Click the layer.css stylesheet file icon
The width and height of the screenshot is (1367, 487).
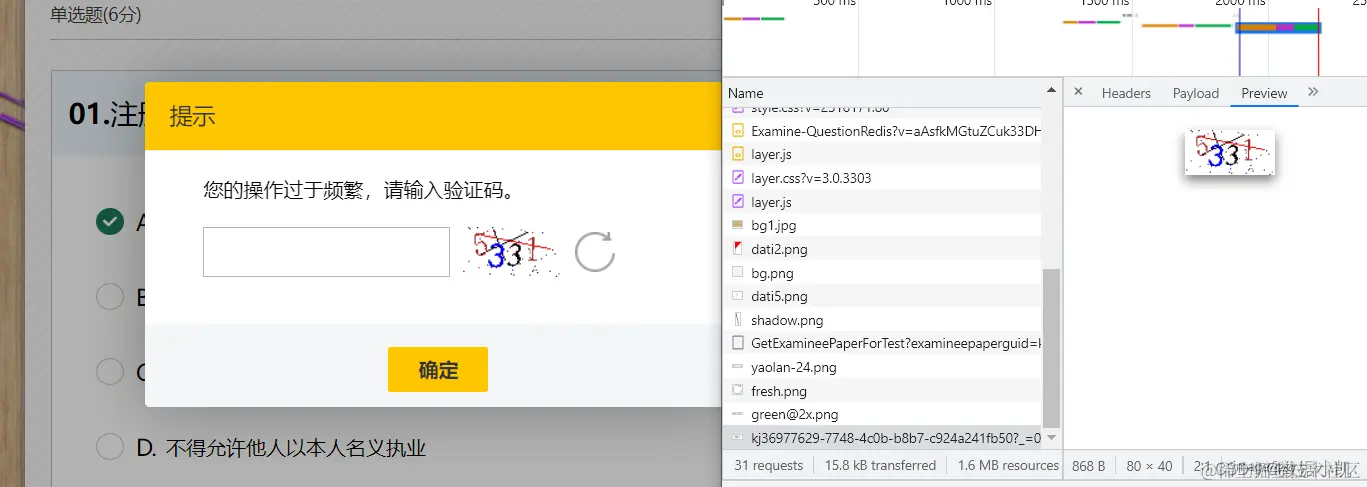tap(738, 178)
